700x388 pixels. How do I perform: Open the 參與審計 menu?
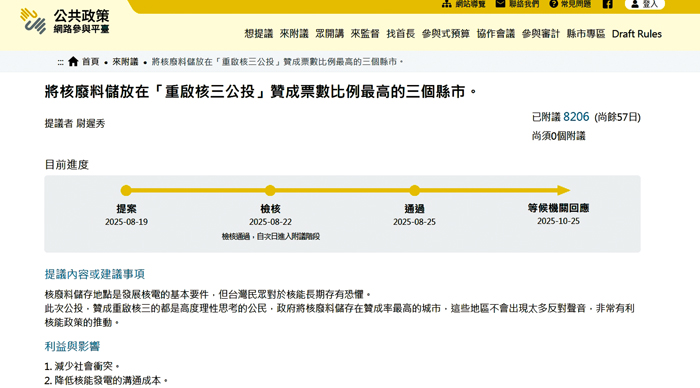pos(541,34)
